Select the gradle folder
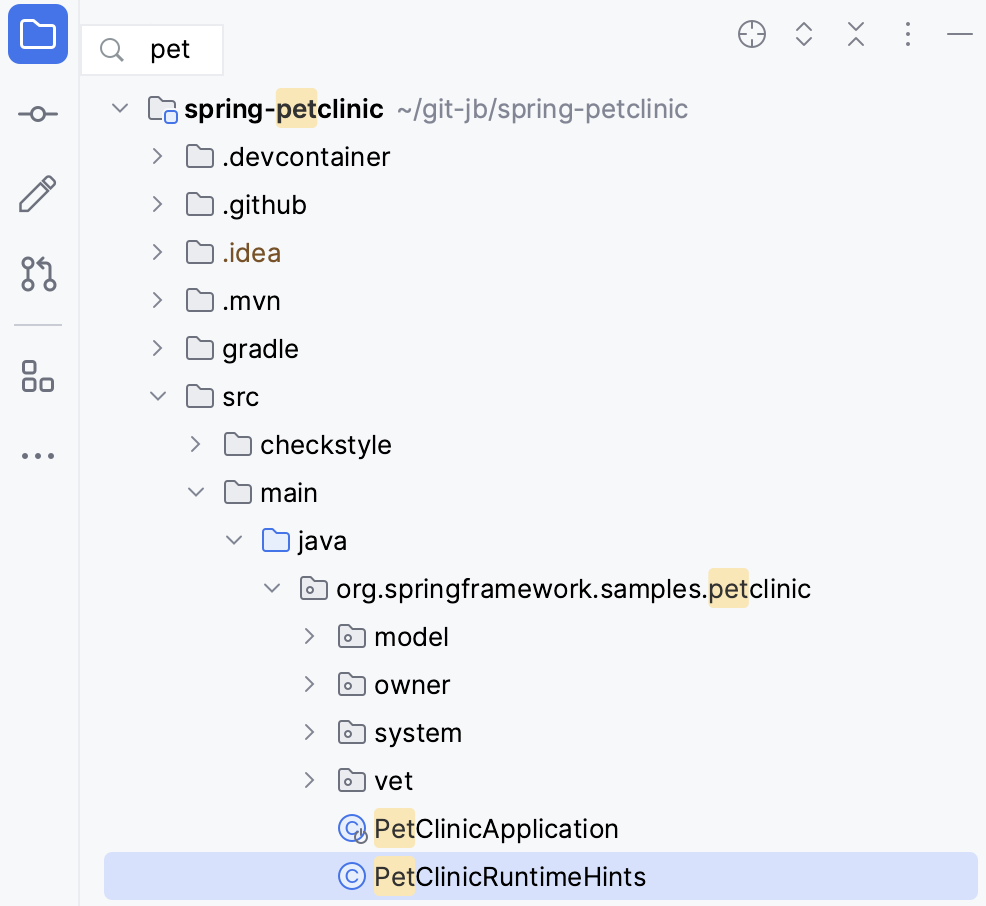Viewport: 986px width, 906px height. click(259, 348)
